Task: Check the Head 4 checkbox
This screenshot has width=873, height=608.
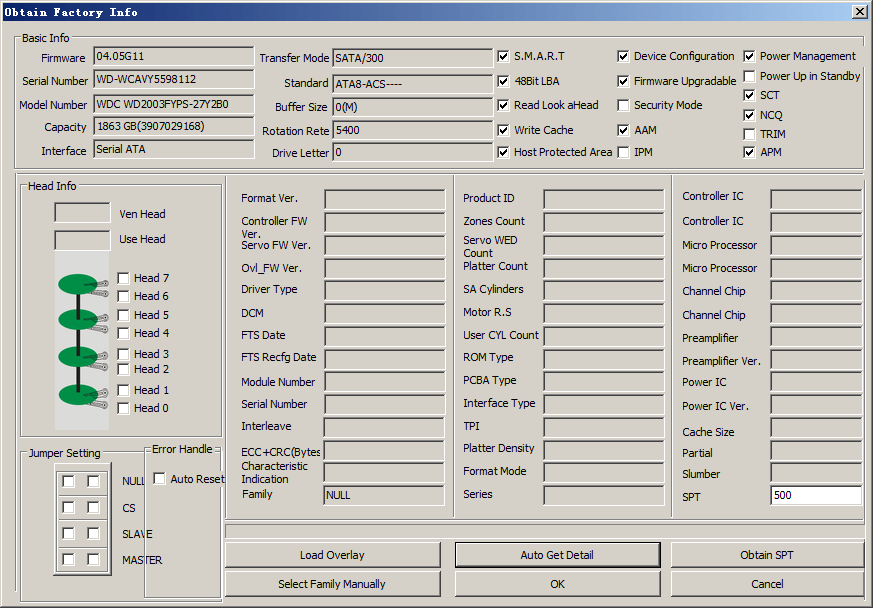Action: [x=124, y=333]
